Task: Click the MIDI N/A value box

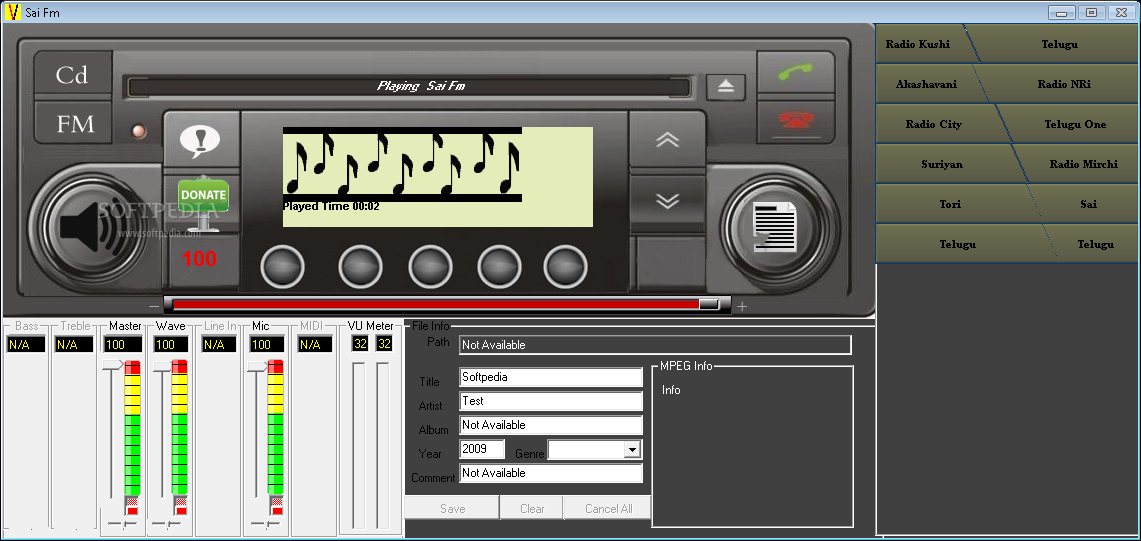Action: [314, 344]
